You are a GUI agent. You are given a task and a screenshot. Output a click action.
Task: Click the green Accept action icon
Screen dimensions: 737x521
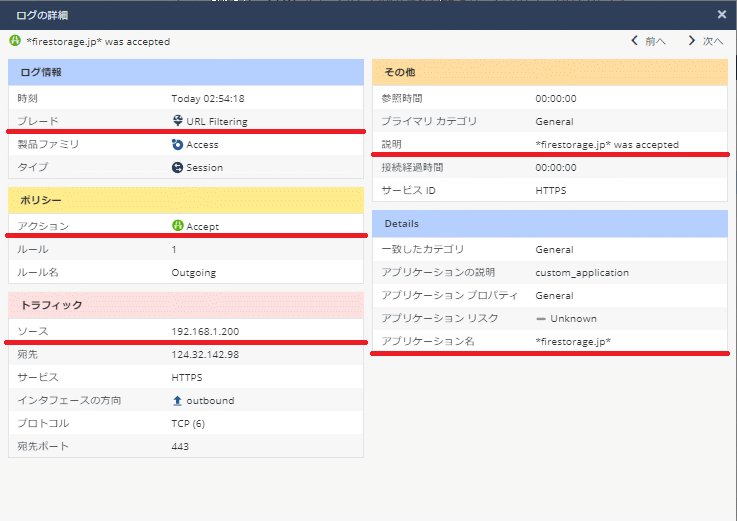(177, 226)
